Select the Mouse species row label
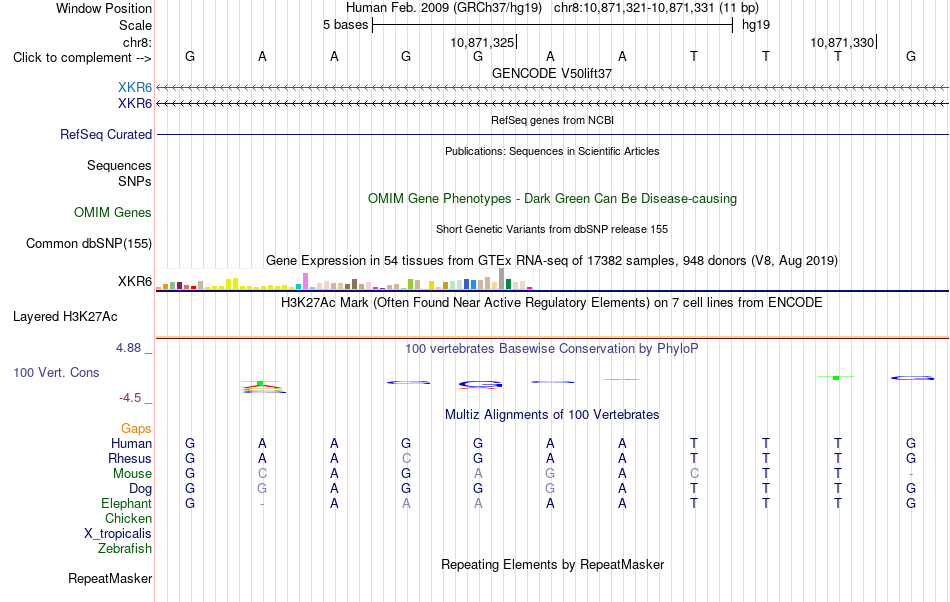 [x=131, y=474]
